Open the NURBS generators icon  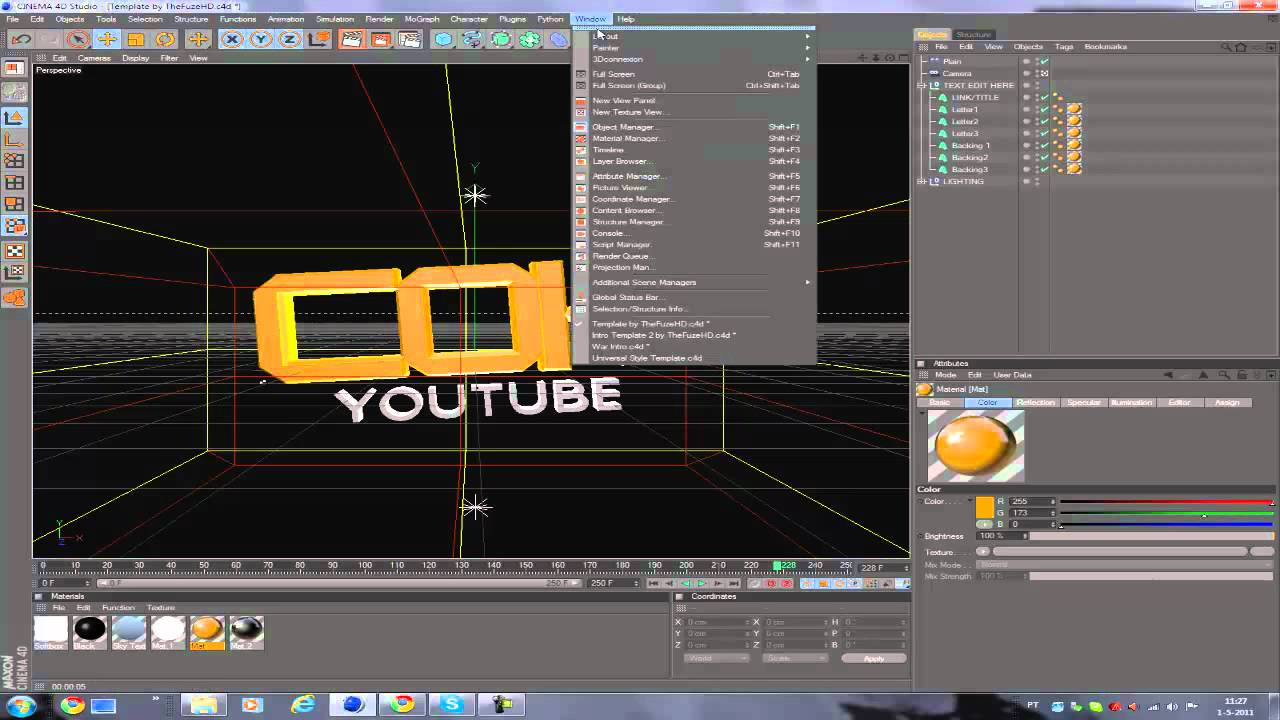click(x=501, y=40)
